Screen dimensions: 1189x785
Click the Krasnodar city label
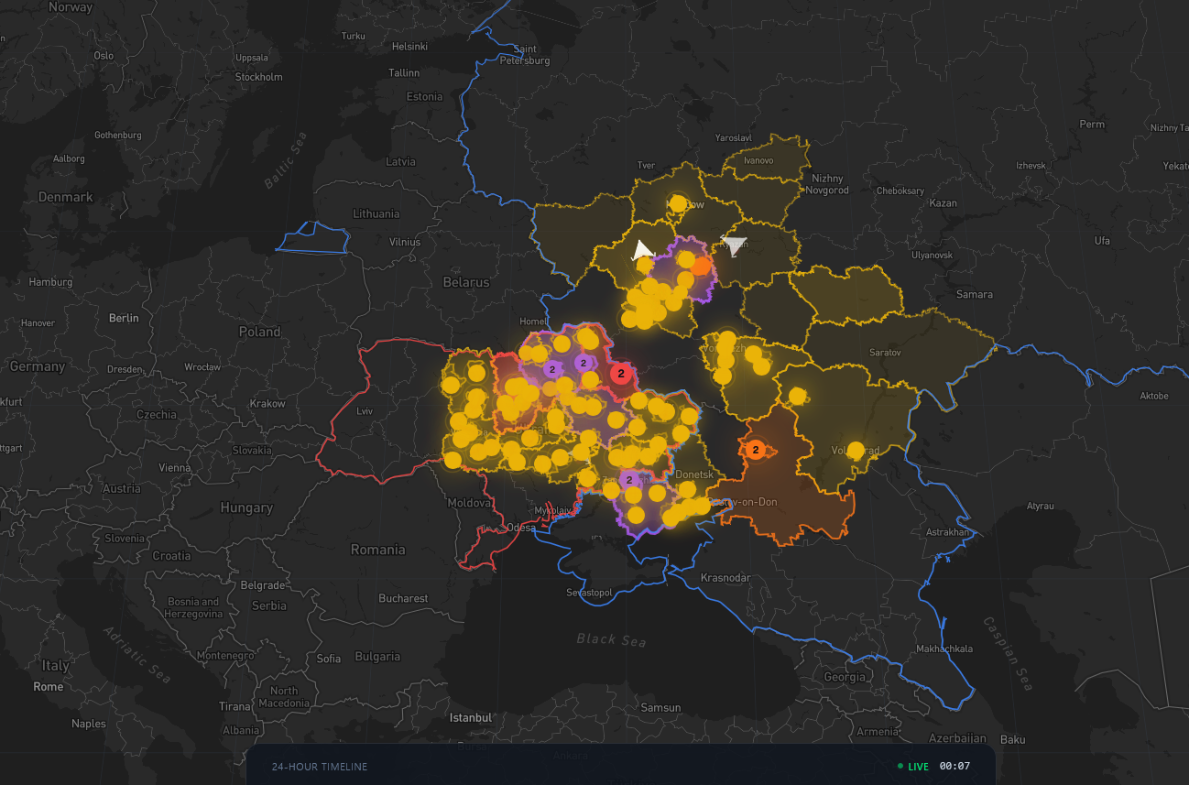[725, 578]
